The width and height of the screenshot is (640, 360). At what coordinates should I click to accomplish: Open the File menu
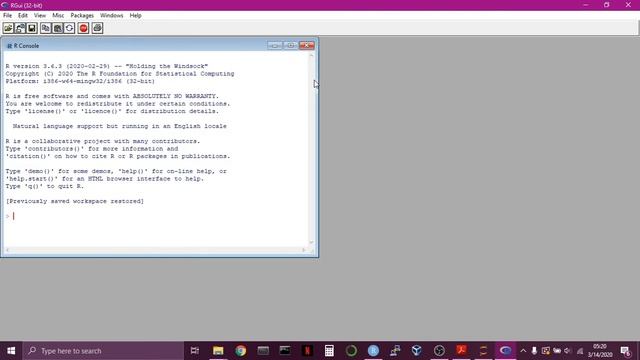click(7, 16)
